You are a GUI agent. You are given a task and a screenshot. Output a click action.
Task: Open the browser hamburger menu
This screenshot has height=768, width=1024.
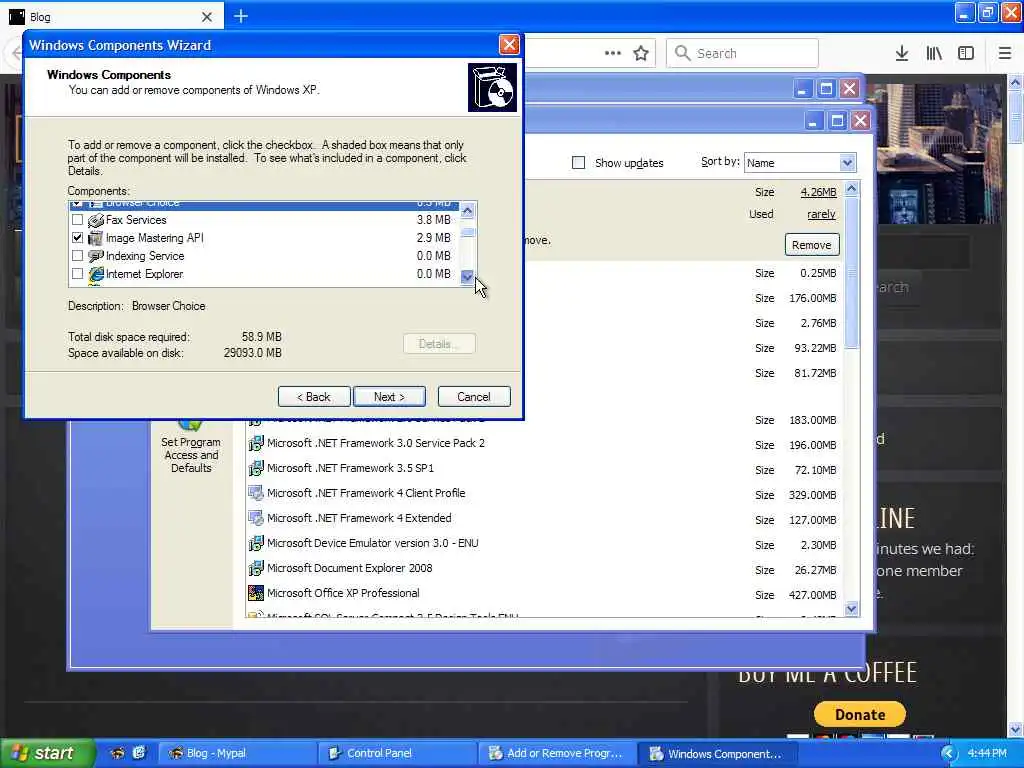pyautogui.click(x=1004, y=53)
